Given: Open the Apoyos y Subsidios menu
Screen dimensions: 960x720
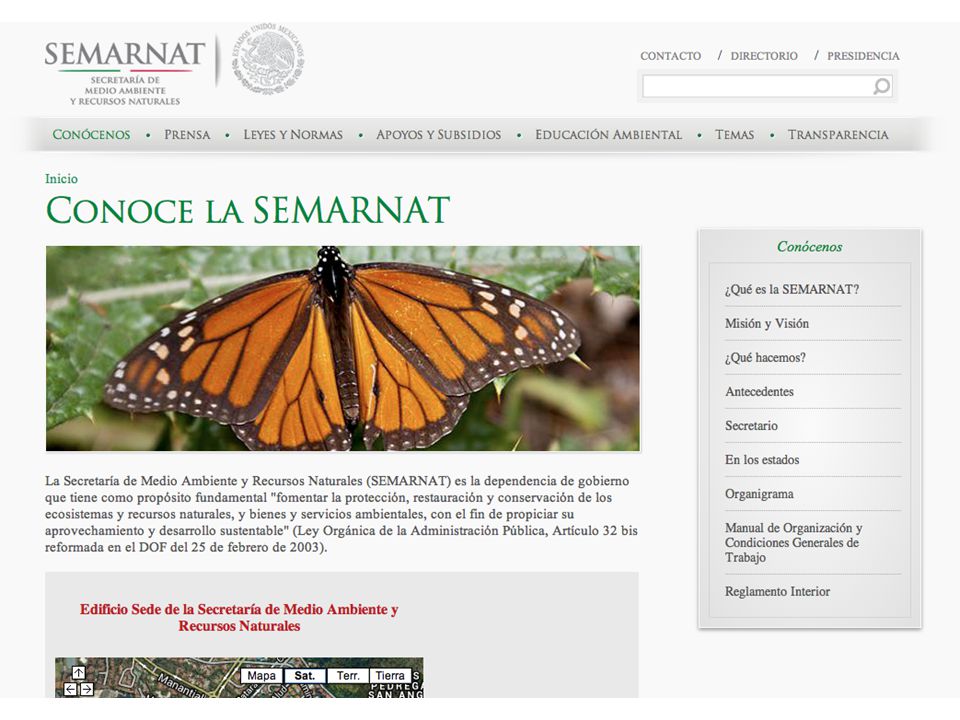Looking at the screenshot, I should pos(438,135).
